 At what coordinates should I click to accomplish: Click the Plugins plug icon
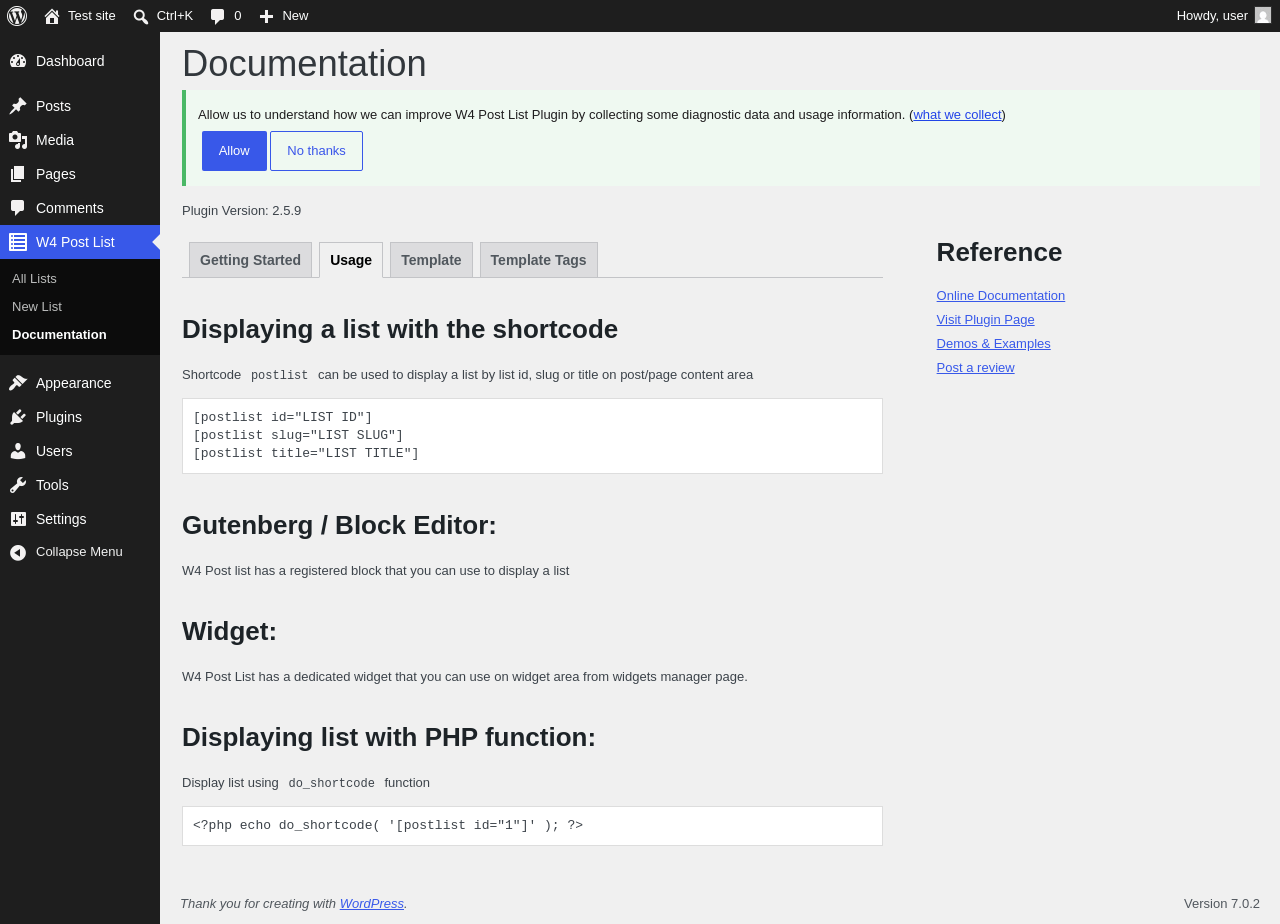point(18,417)
